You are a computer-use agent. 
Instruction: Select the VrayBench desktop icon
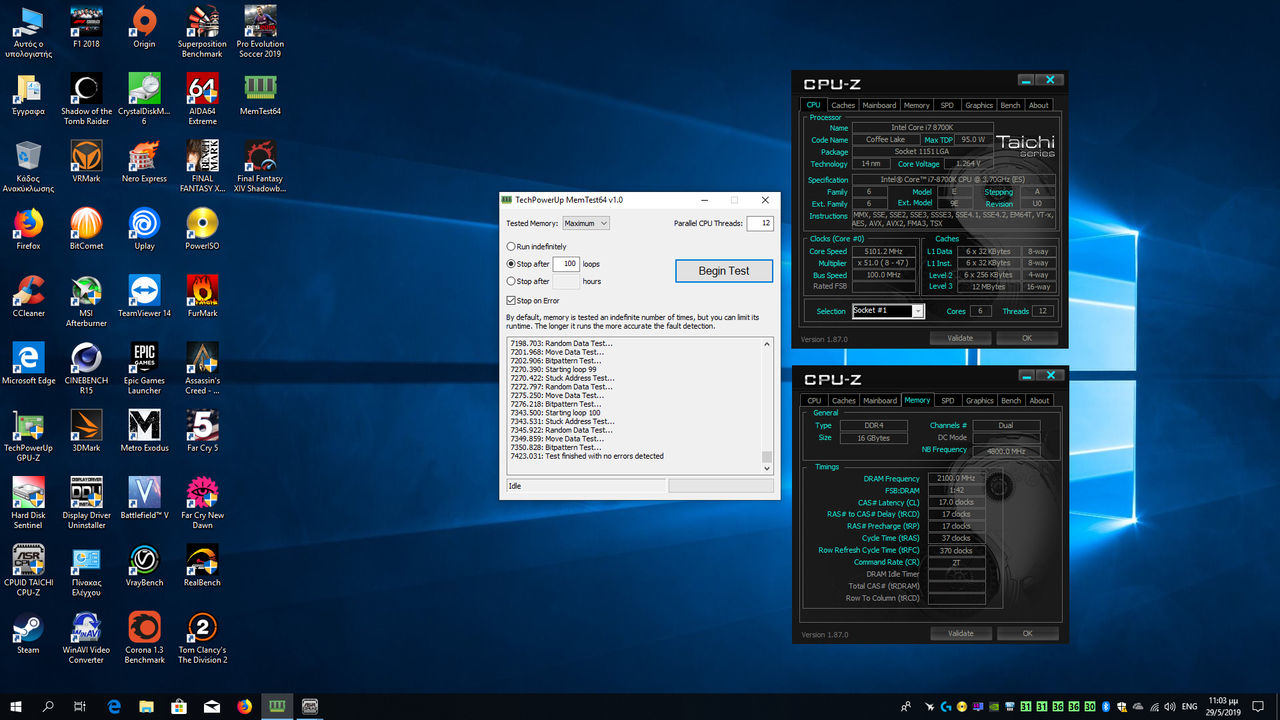click(x=144, y=565)
